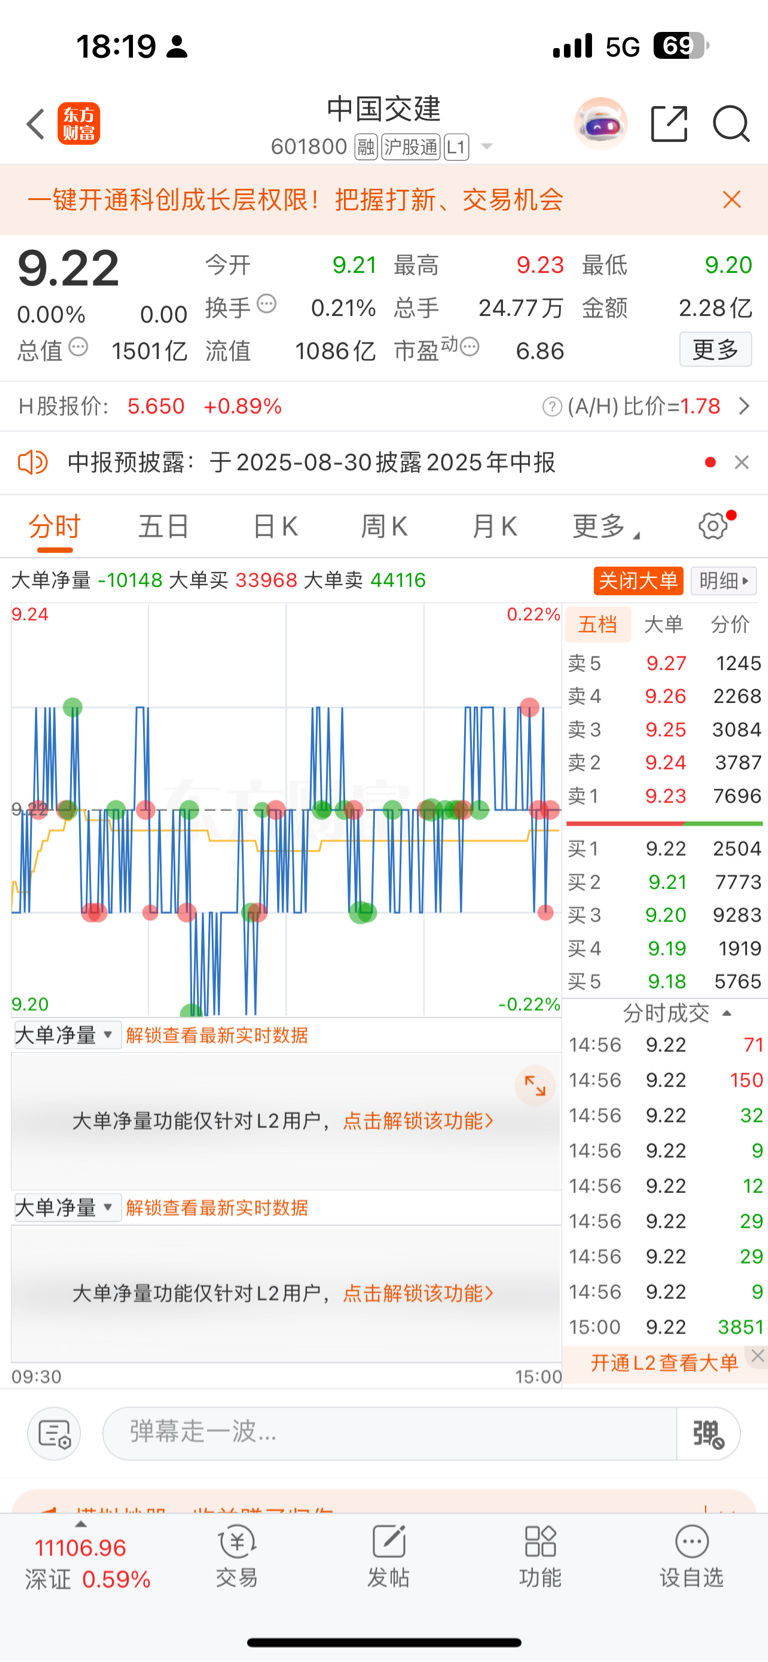The height and width of the screenshot is (1662, 768).
Task: Open the search magnifier icon
Action: click(731, 124)
